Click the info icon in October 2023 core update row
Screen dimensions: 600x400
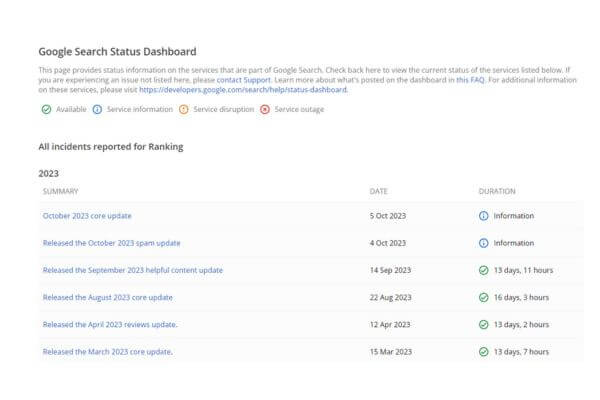pyautogui.click(x=484, y=216)
